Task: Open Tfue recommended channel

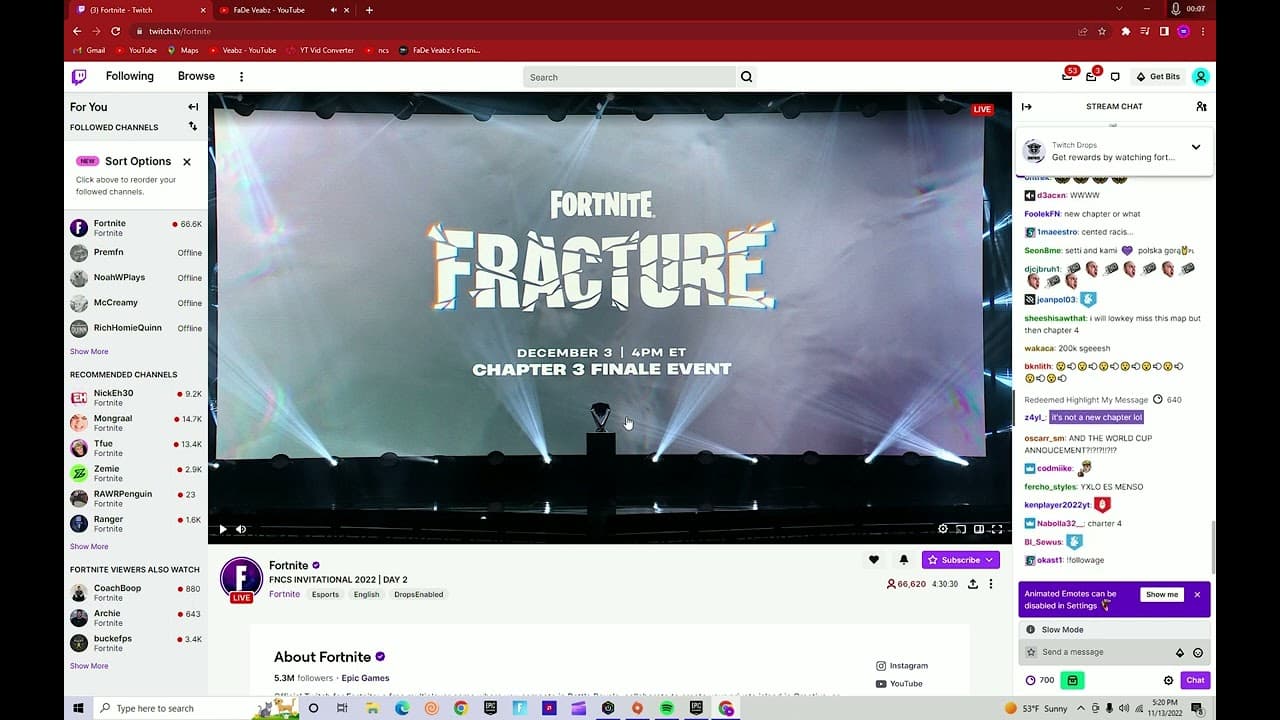Action: click(x=136, y=448)
